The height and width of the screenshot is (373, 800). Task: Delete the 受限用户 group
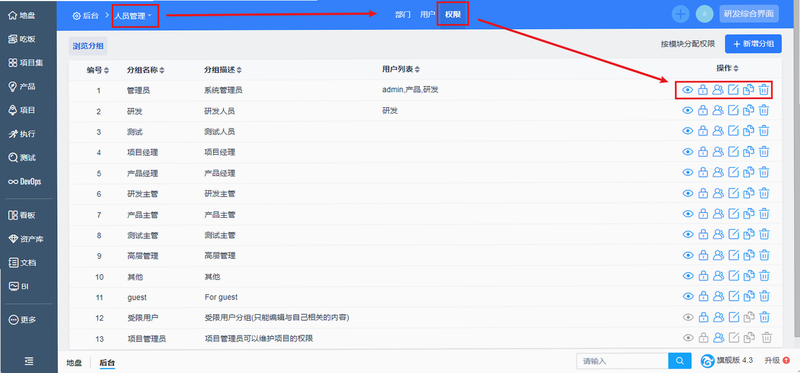(764, 317)
